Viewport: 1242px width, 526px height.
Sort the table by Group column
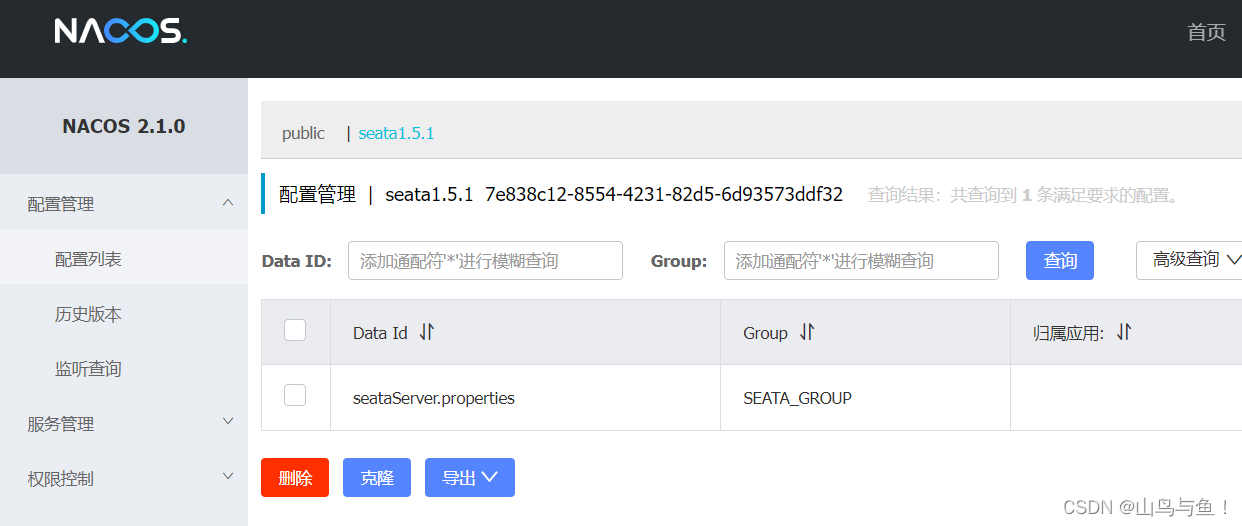pos(807,332)
